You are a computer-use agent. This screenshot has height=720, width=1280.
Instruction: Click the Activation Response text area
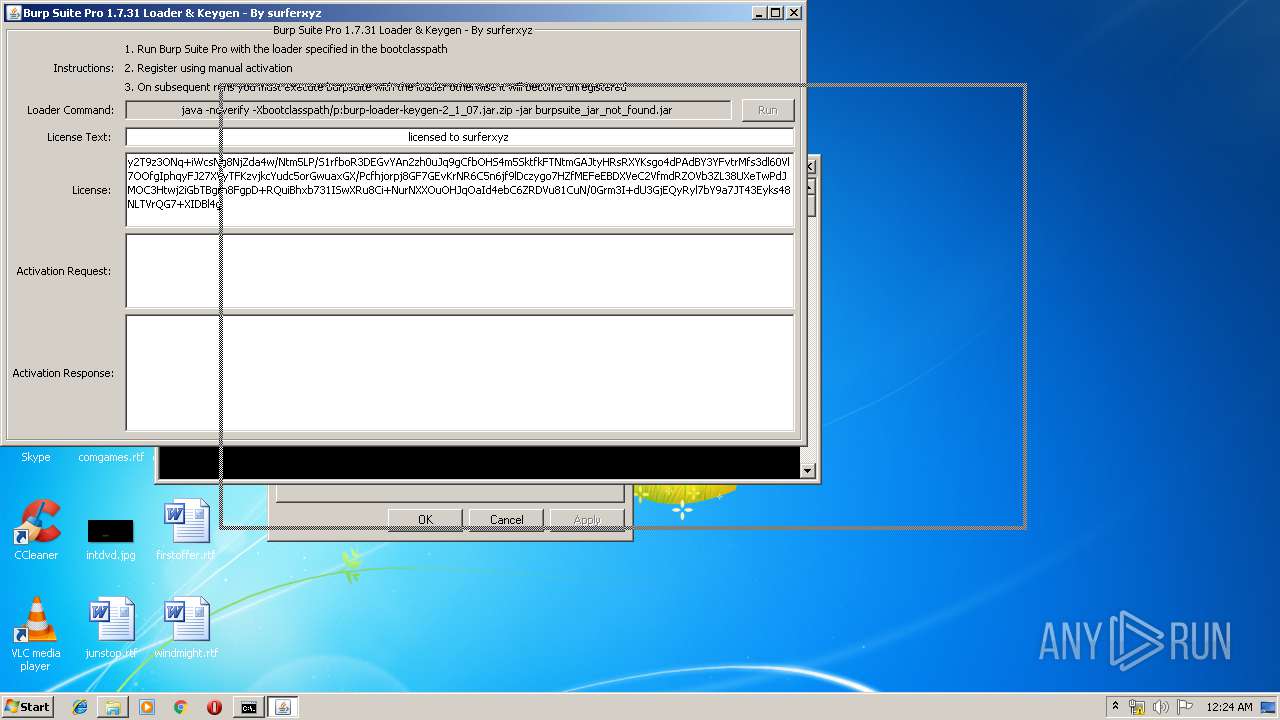click(x=460, y=373)
